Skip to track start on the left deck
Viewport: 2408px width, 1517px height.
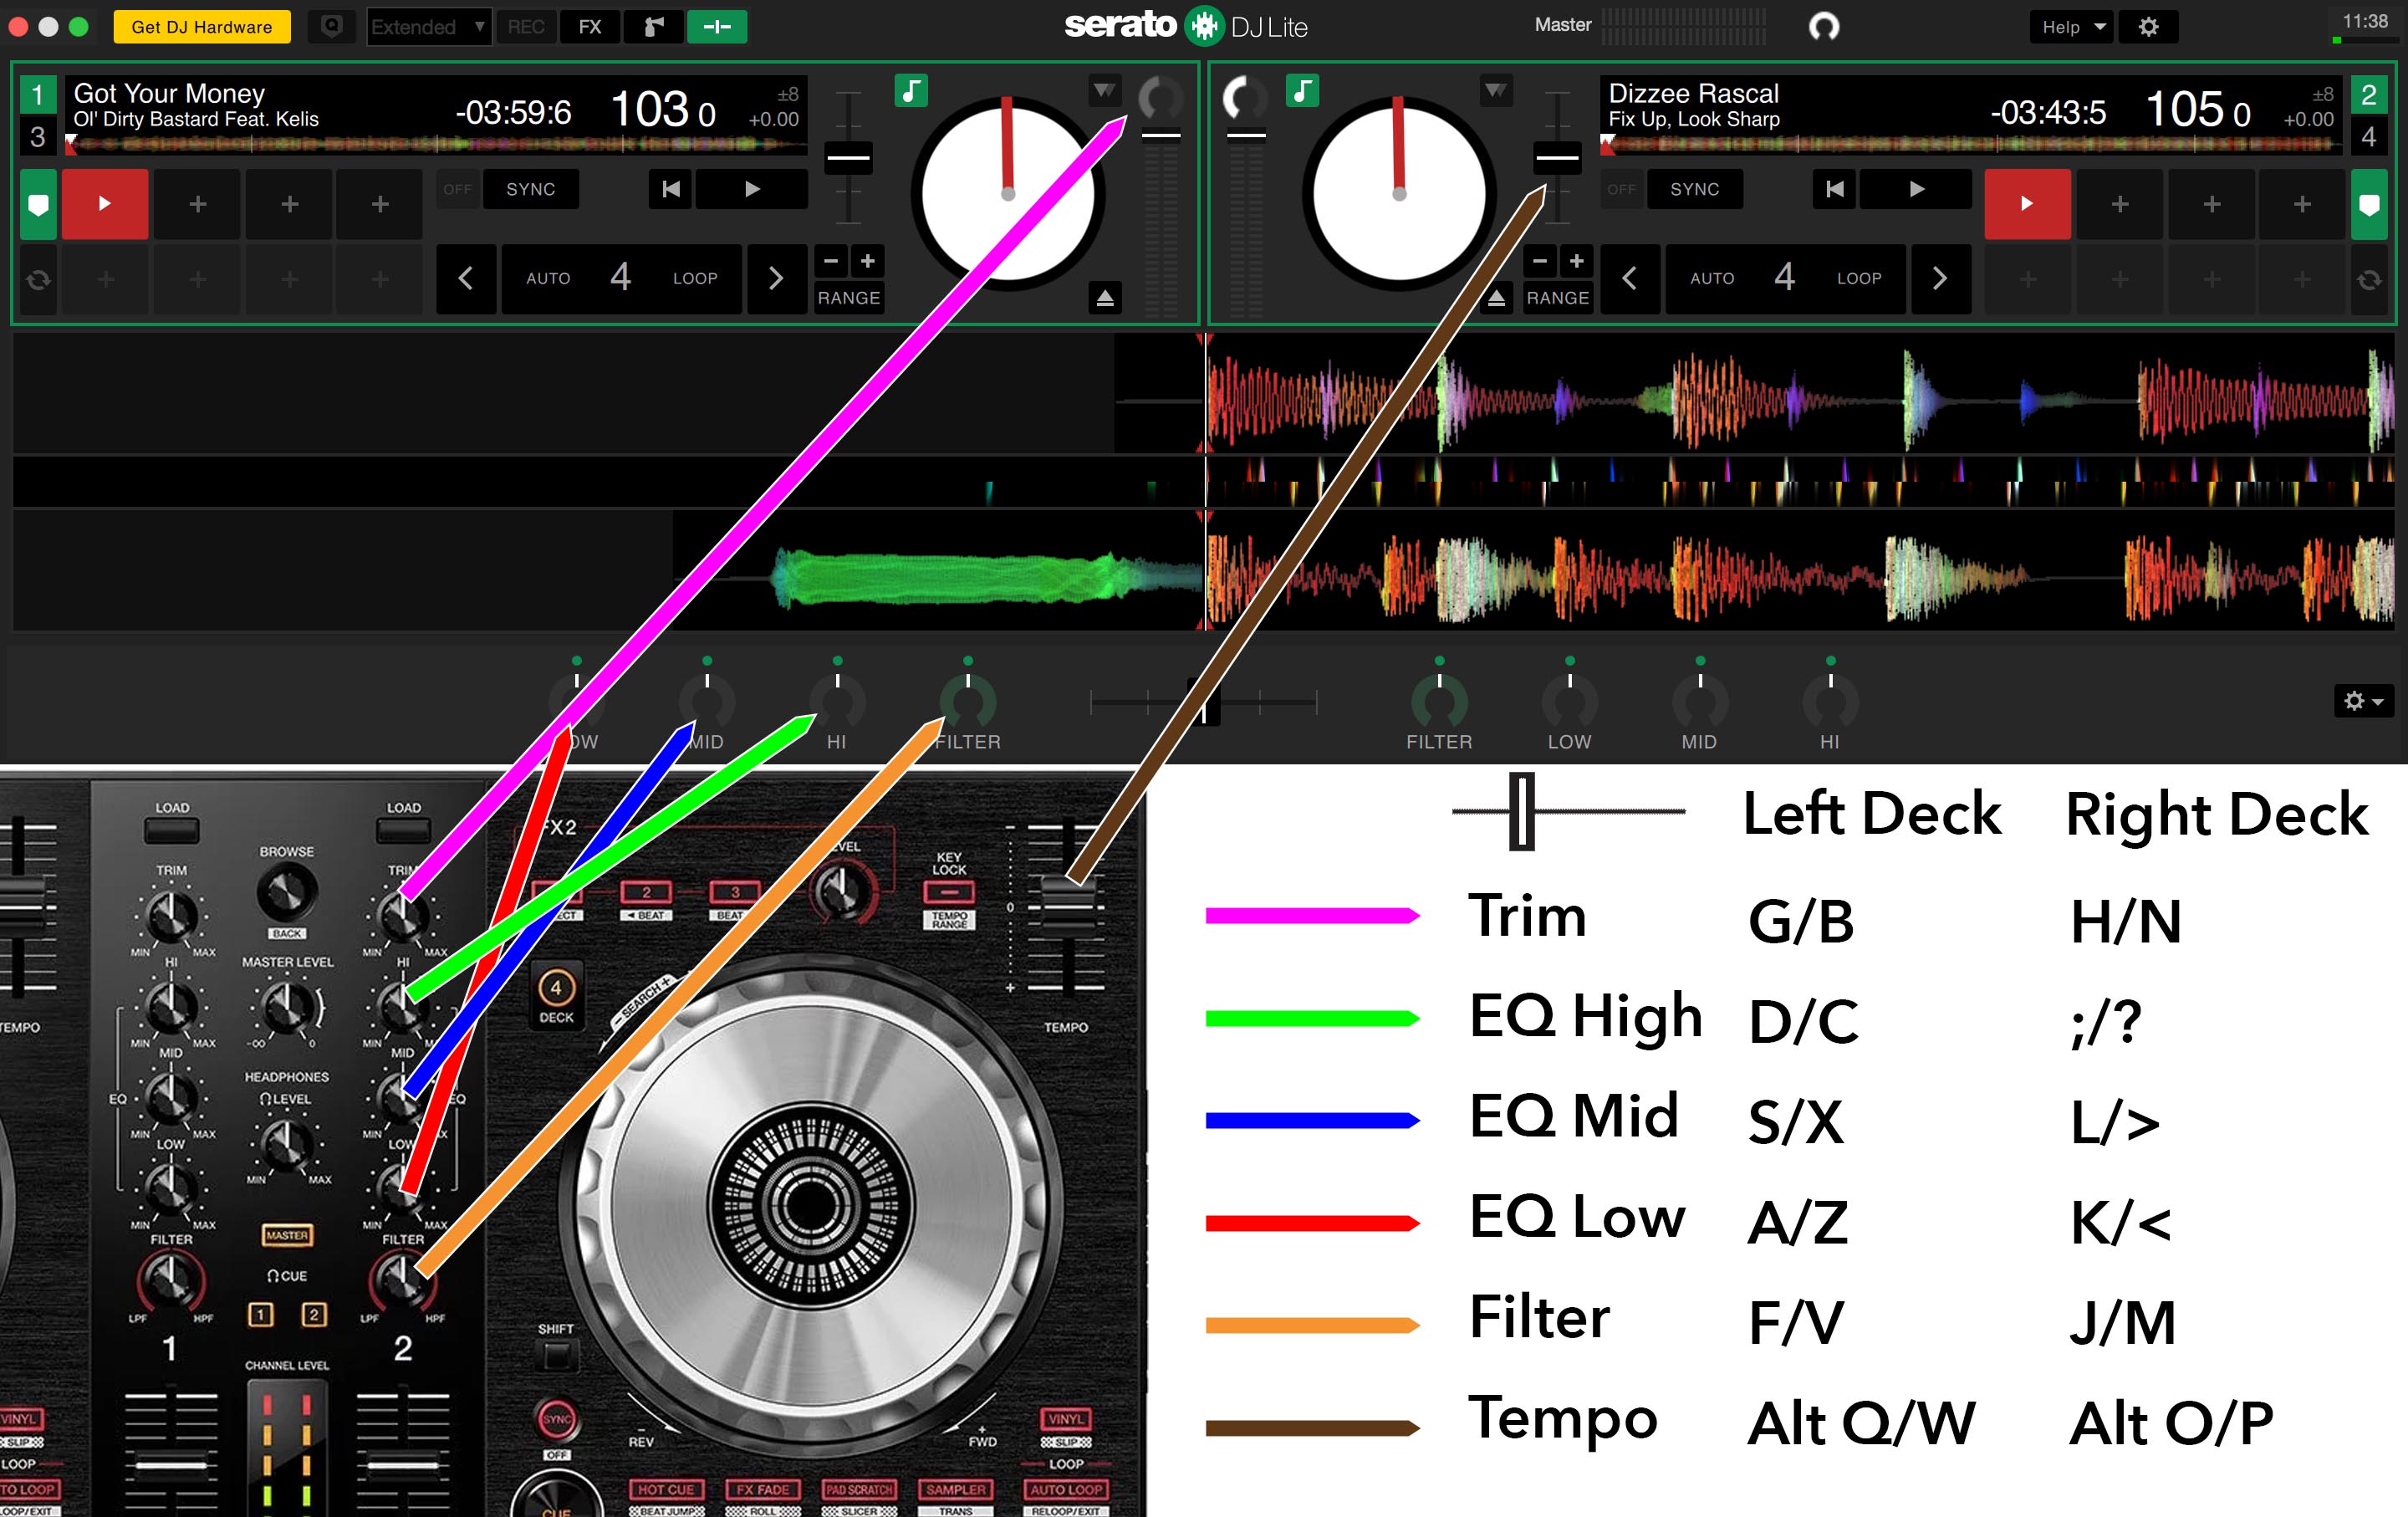pyautogui.click(x=670, y=189)
